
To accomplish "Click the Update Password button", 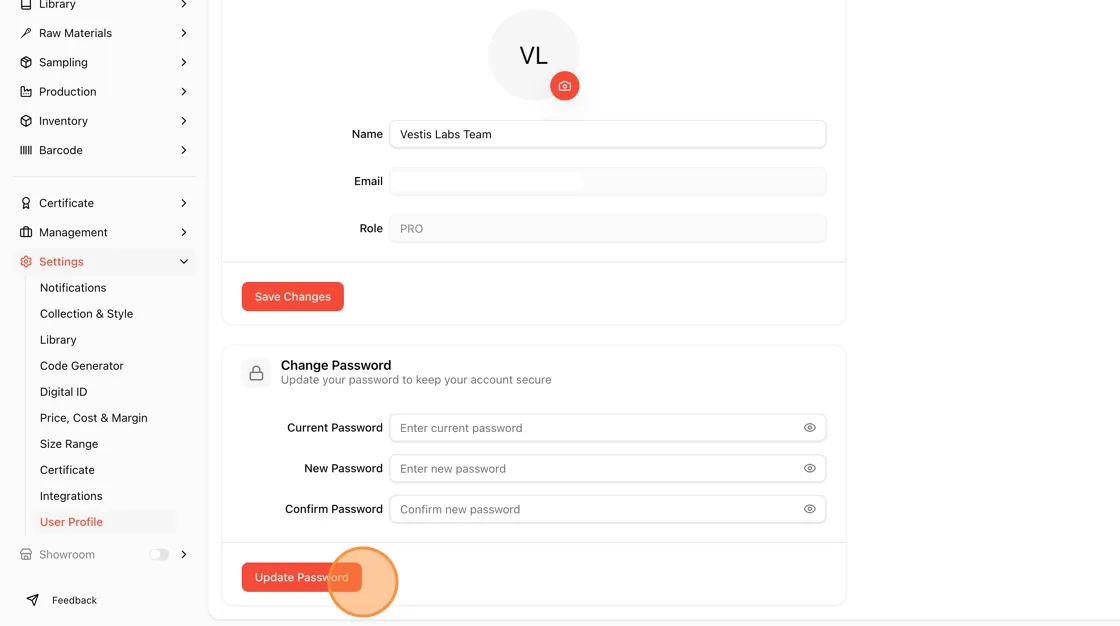I will pyautogui.click(x=301, y=577).
